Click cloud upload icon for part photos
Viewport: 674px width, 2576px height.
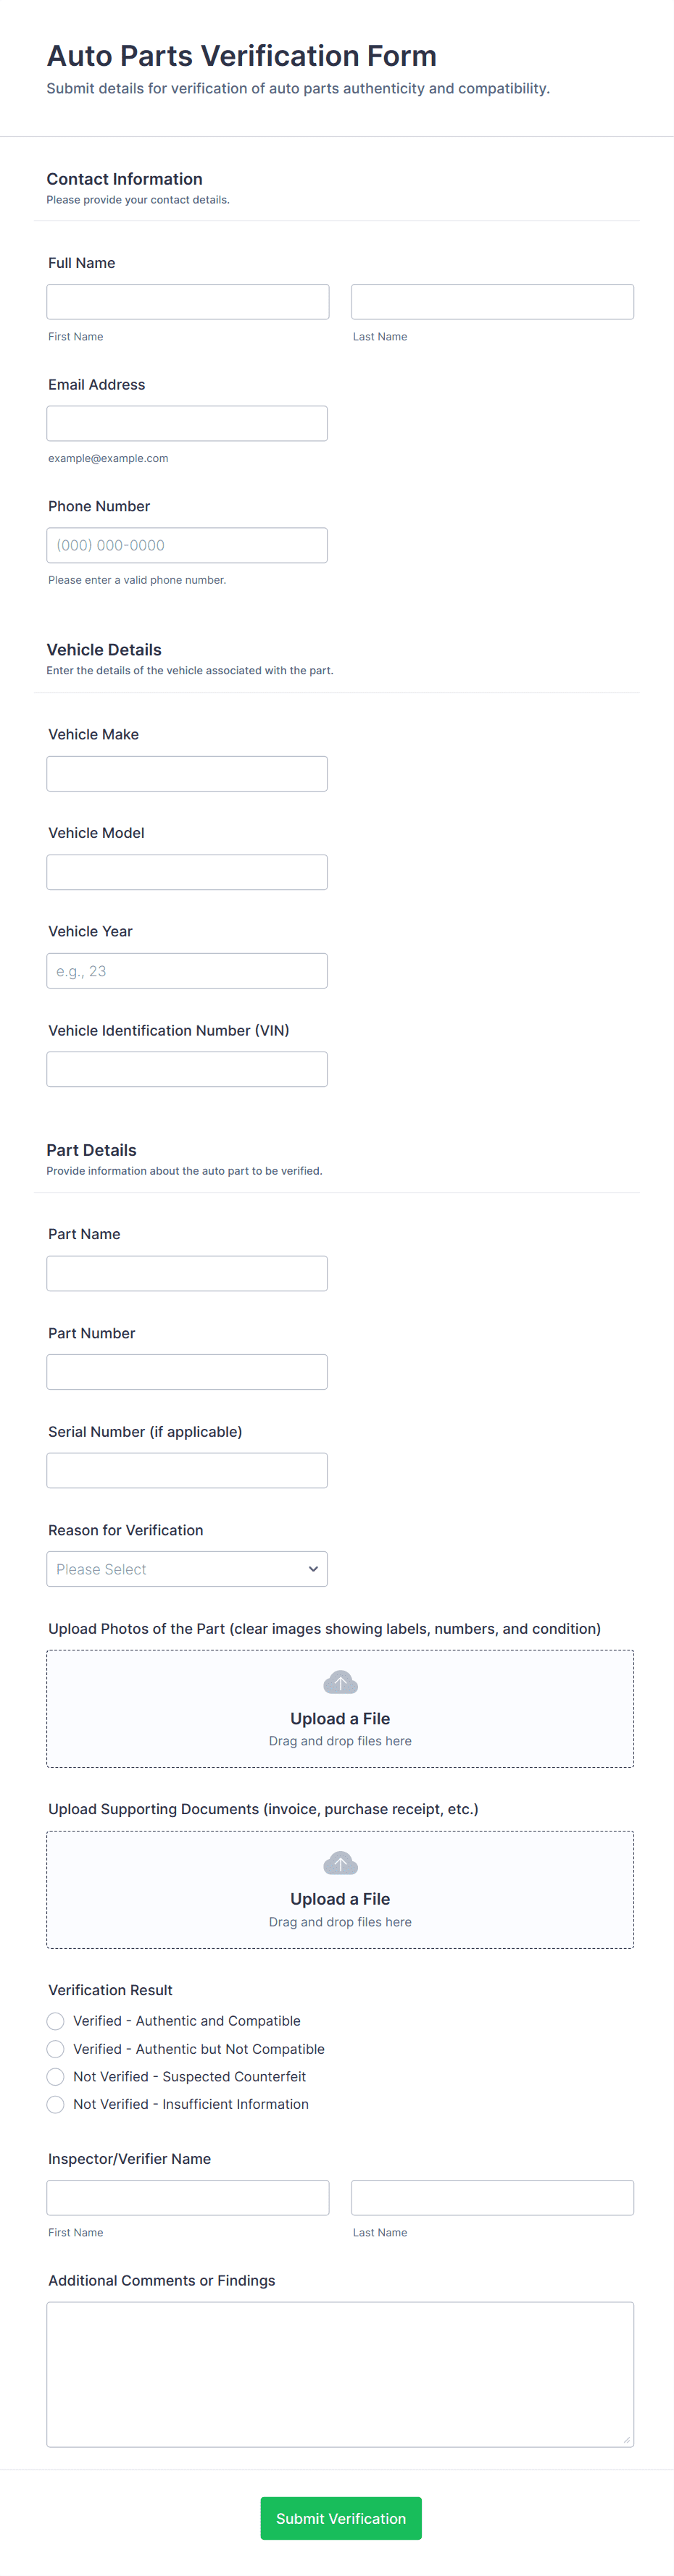coord(340,1682)
